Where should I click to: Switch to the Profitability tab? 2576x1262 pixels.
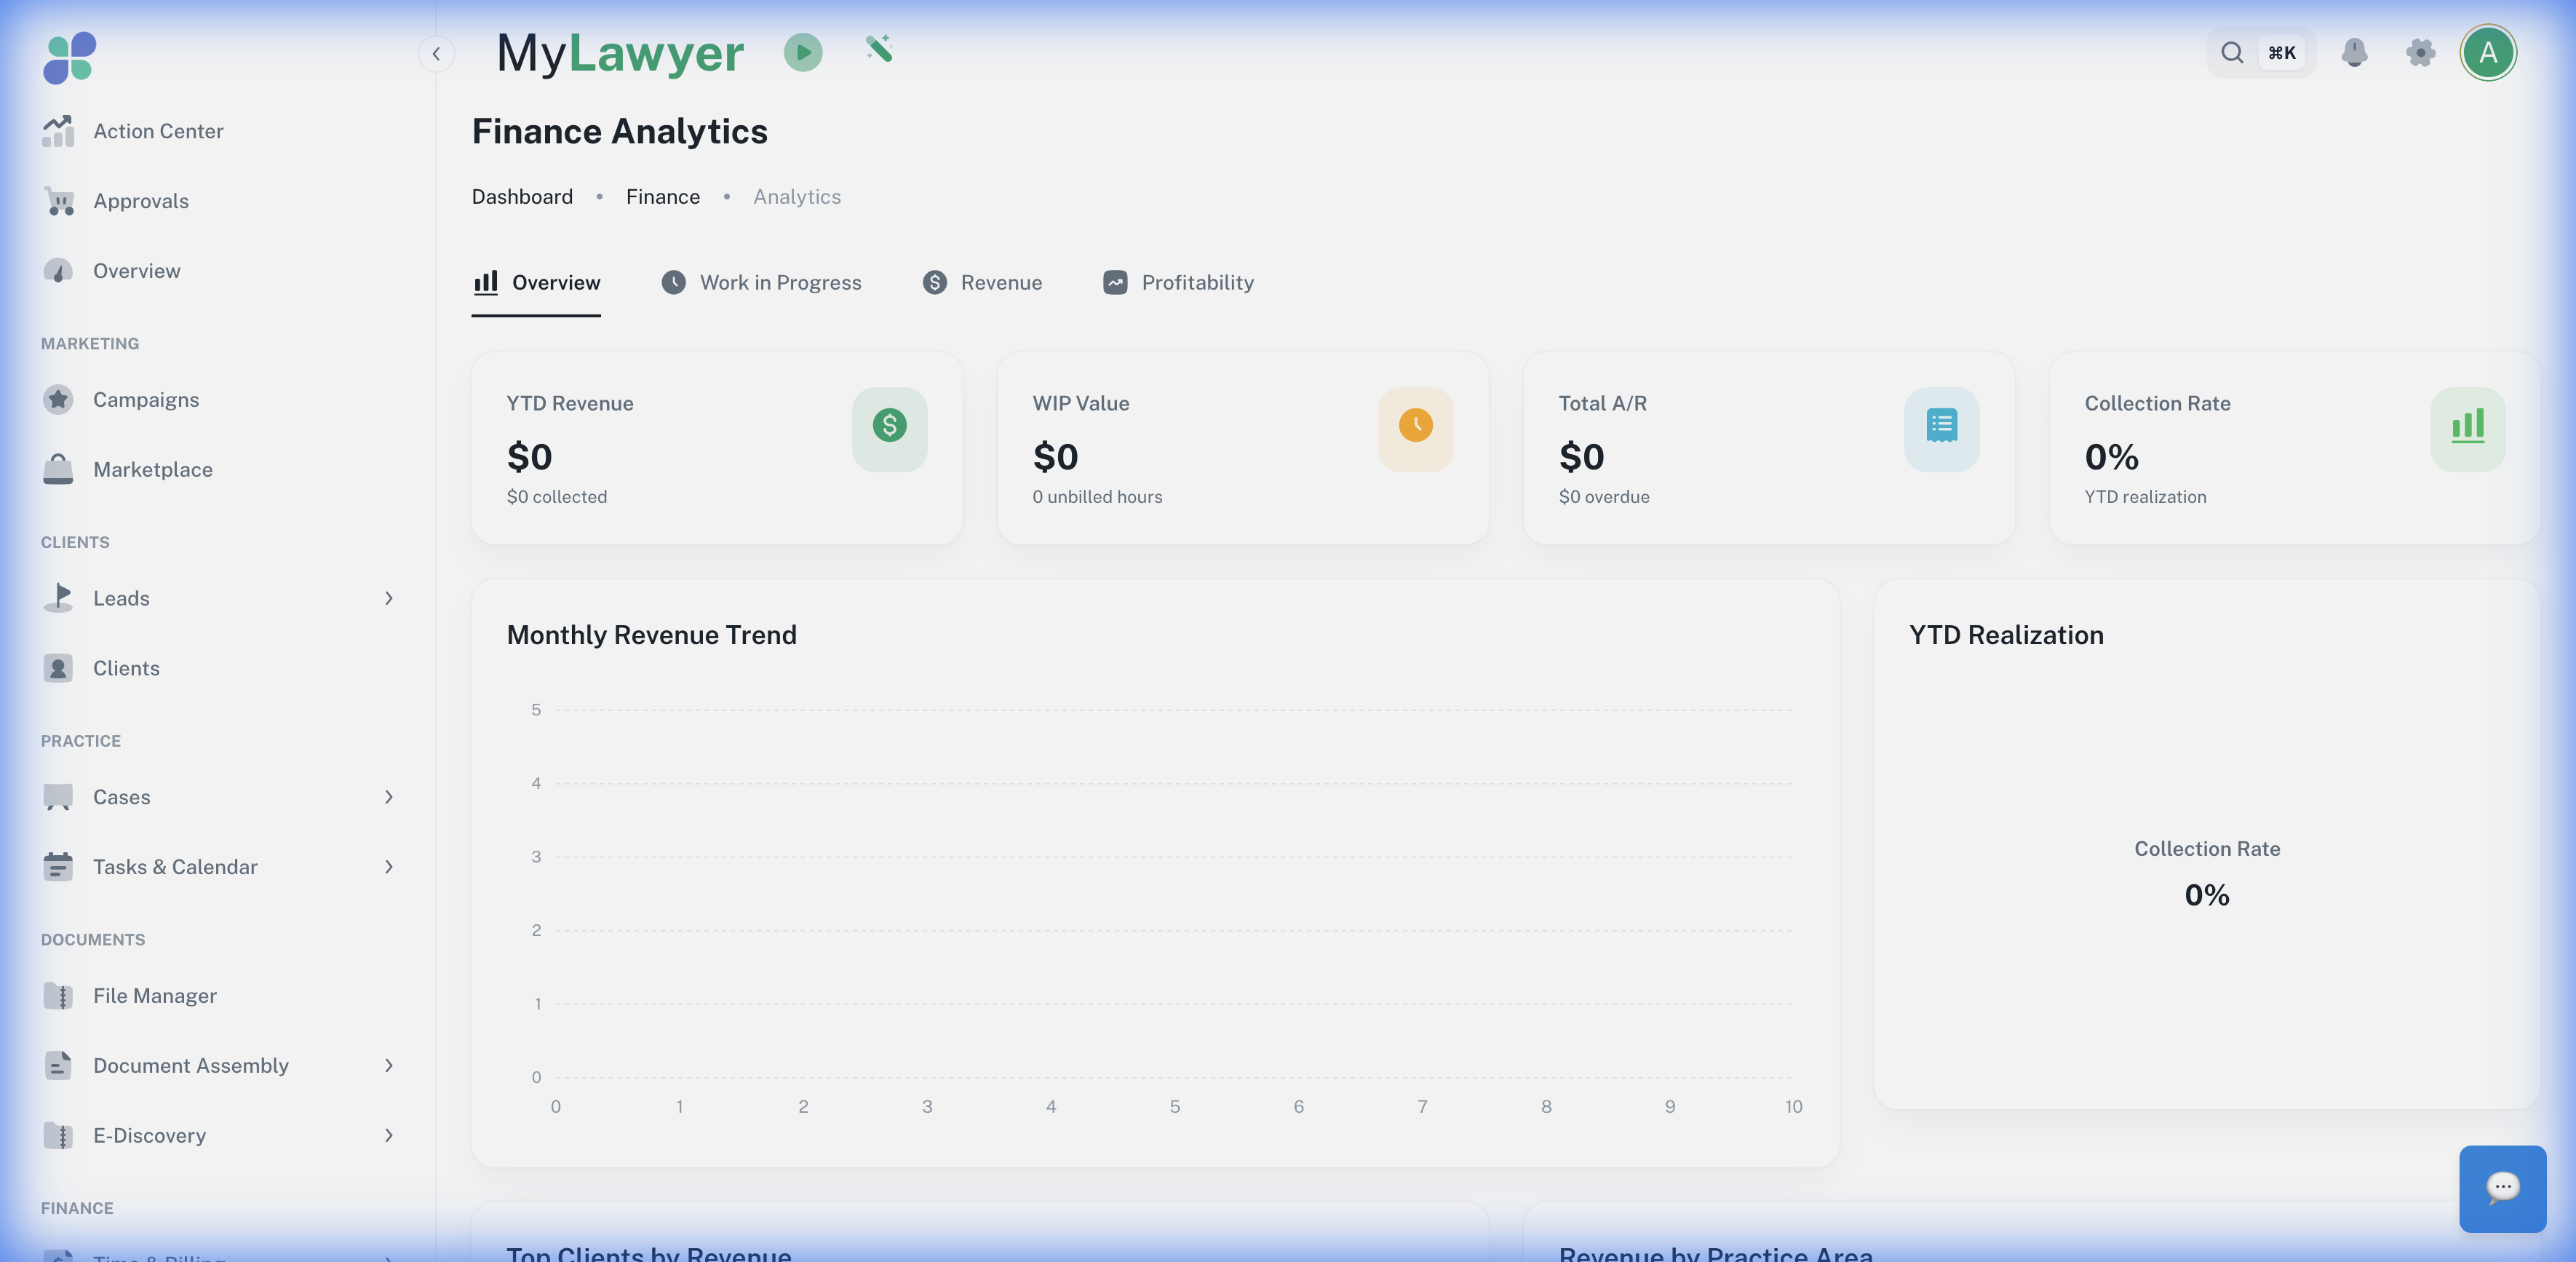1178,283
